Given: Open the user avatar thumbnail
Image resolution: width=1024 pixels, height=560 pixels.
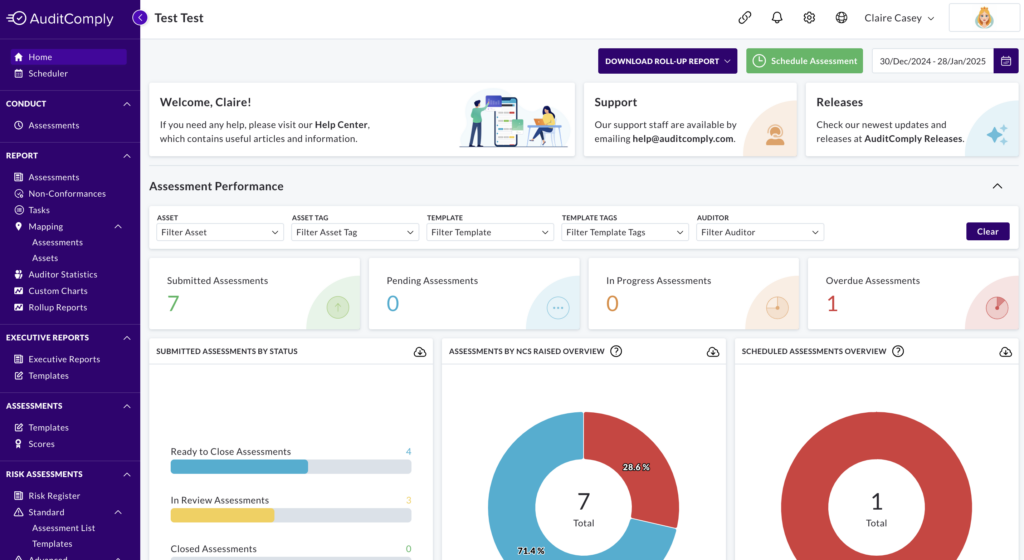Looking at the screenshot, I should (984, 18).
